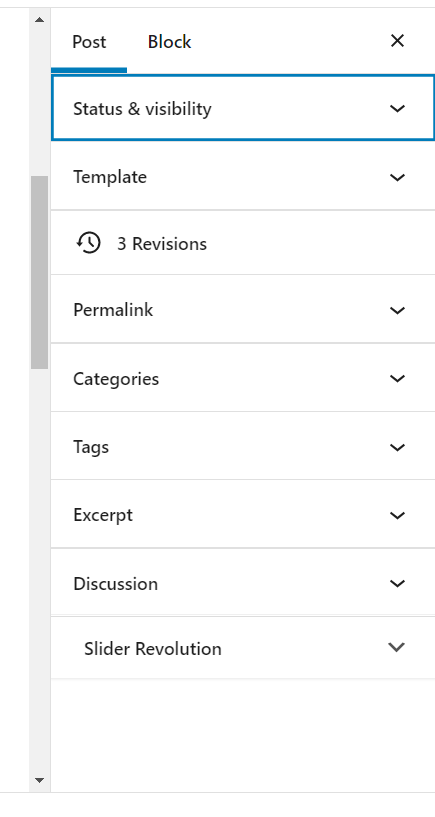Expand the Categories panel chevron
Screen dimensions: 435x817
pyautogui.click(x=397, y=378)
